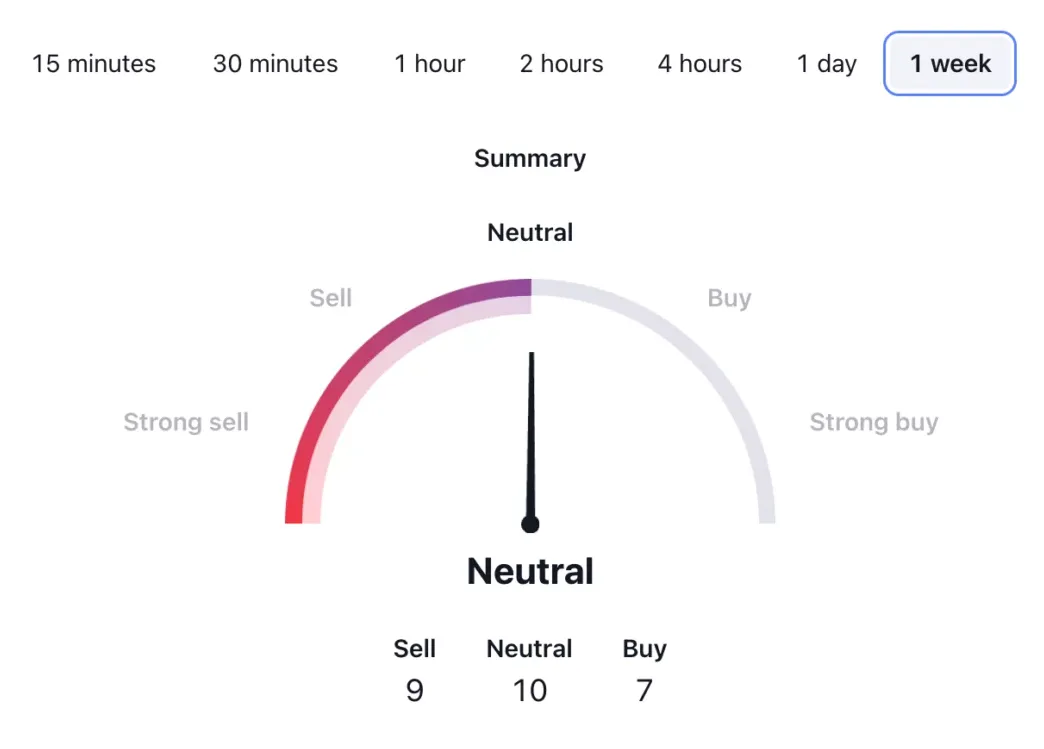Open the 1 hour interval view
The image size is (1044, 749).
[429, 63]
